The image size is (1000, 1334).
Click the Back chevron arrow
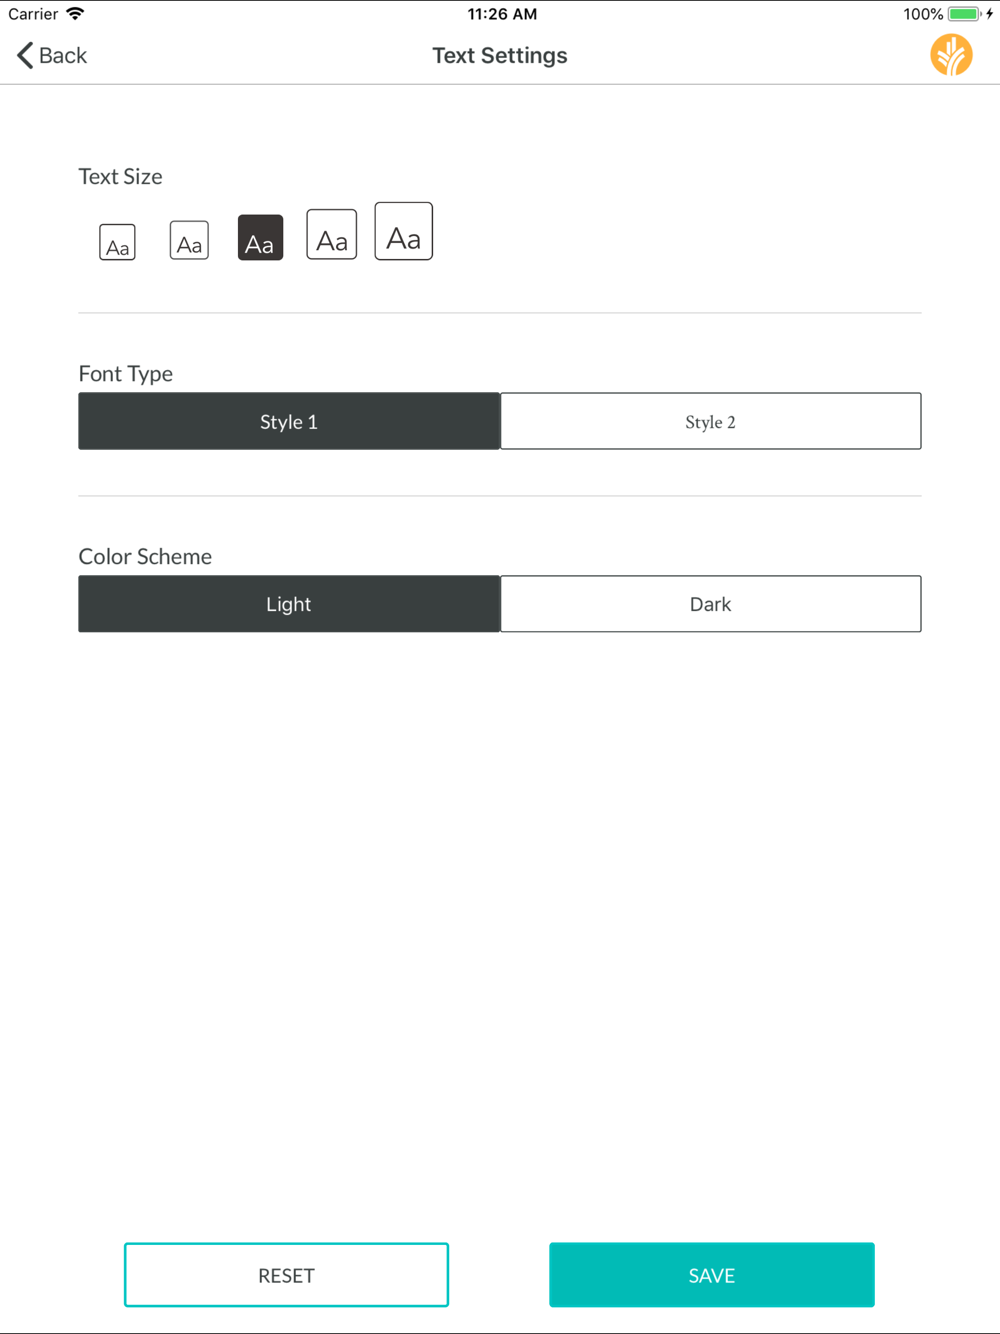[x=25, y=55]
